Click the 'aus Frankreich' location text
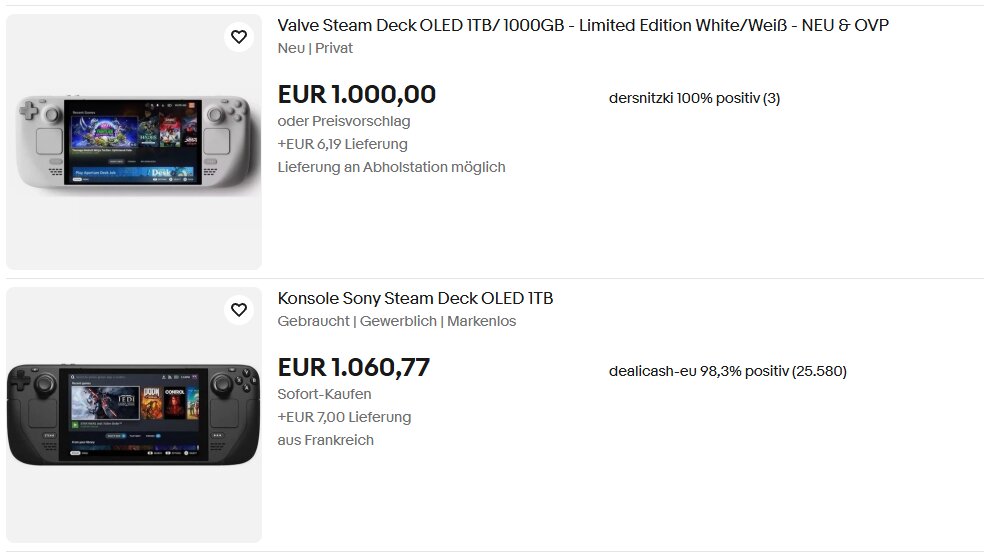 click(x=325, y=440)
